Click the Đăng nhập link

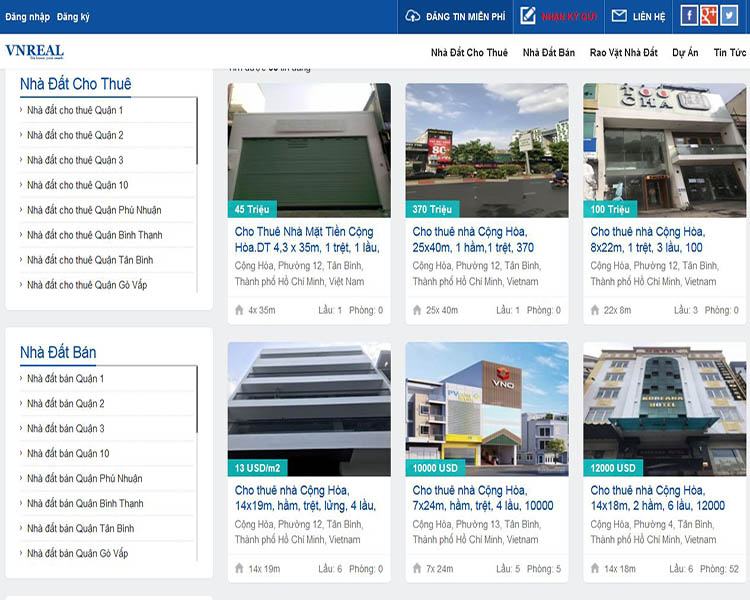(x=27, y=17)
